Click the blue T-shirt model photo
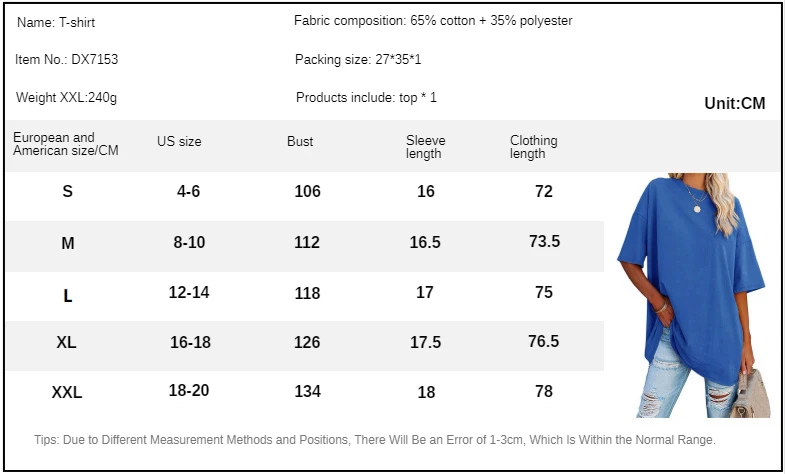The width and height of the screenshot is (785, 474). [693, 295]
